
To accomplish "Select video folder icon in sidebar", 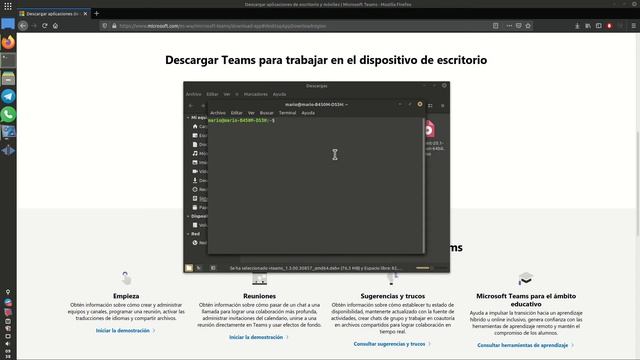I will tap(195, 171).
